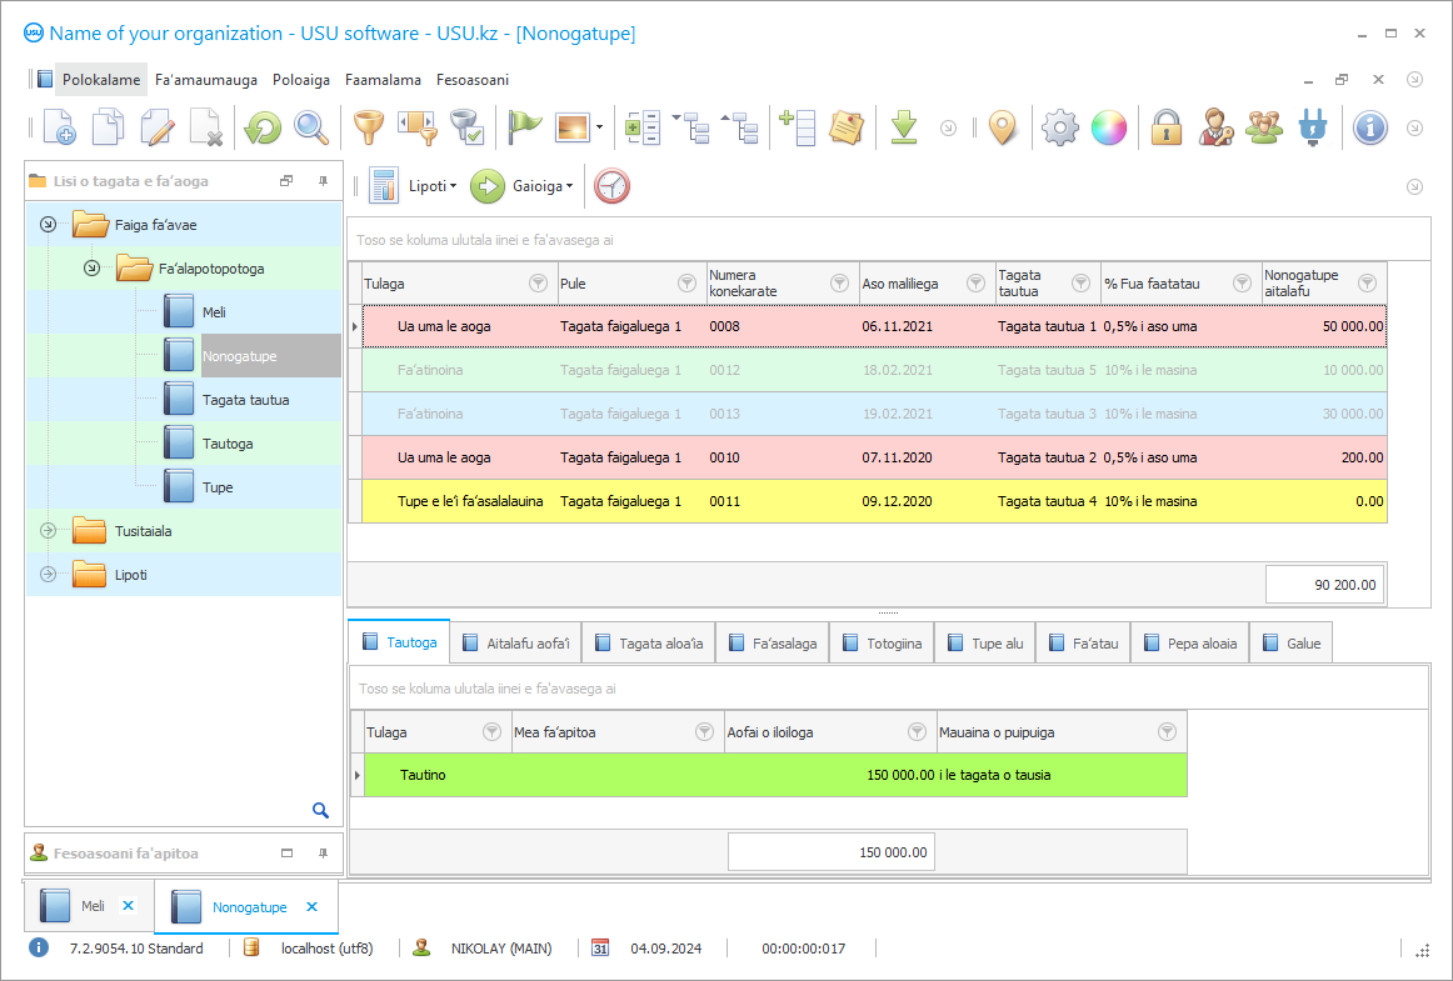Viewport: 1453px width, 981px height.
Task: Switch to the Aitalafu aofa'i tab
Action: 516,643
